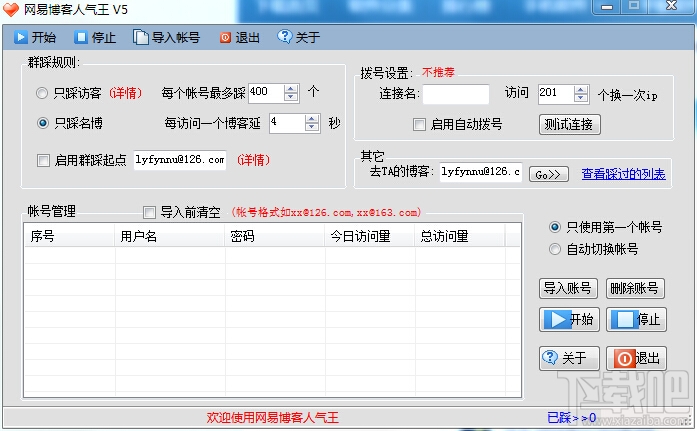Decrease the 访问 count before IP change

pos(581,98)
